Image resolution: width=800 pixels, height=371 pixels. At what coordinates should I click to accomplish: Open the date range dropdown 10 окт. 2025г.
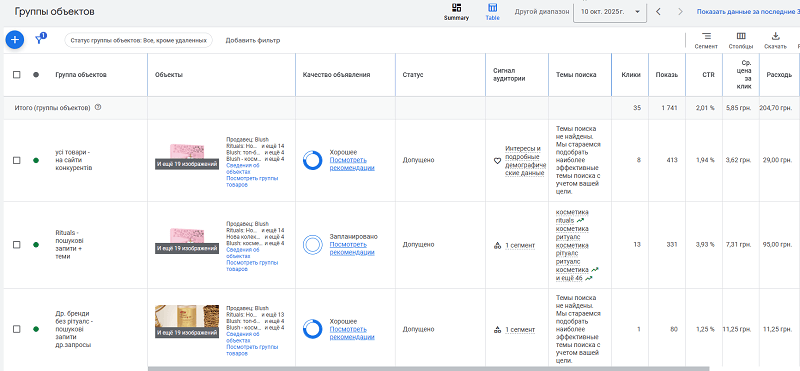click(610, 12)
